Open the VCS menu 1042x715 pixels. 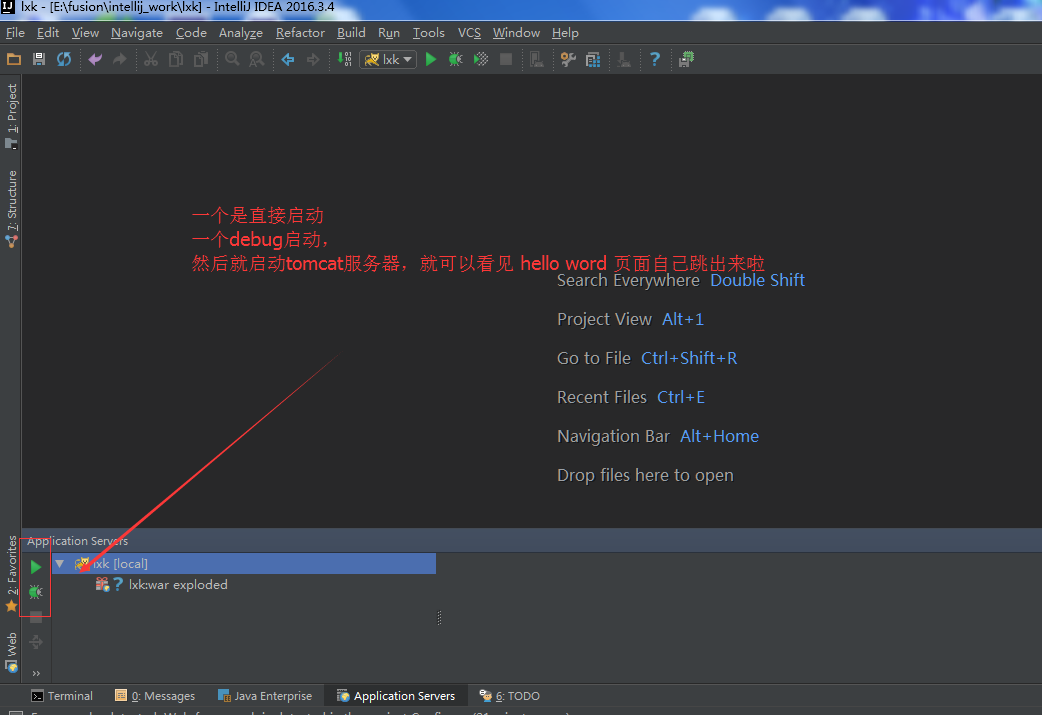(469, 33)
